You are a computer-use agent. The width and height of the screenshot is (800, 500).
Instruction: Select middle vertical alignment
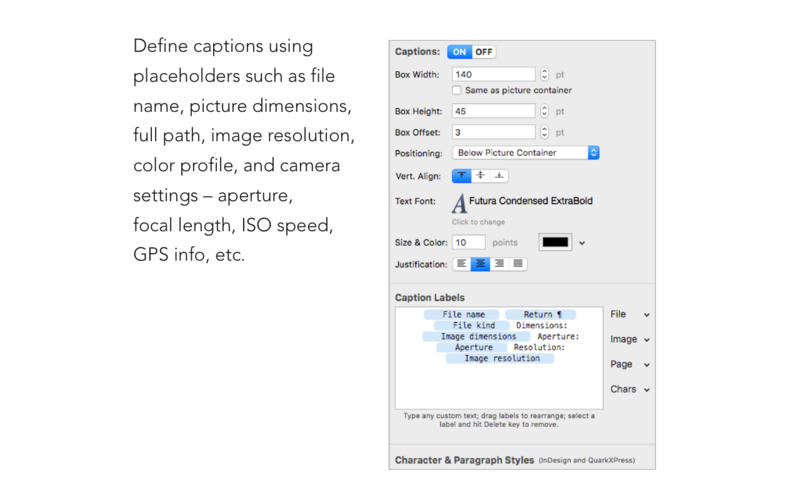pos(480,176)
